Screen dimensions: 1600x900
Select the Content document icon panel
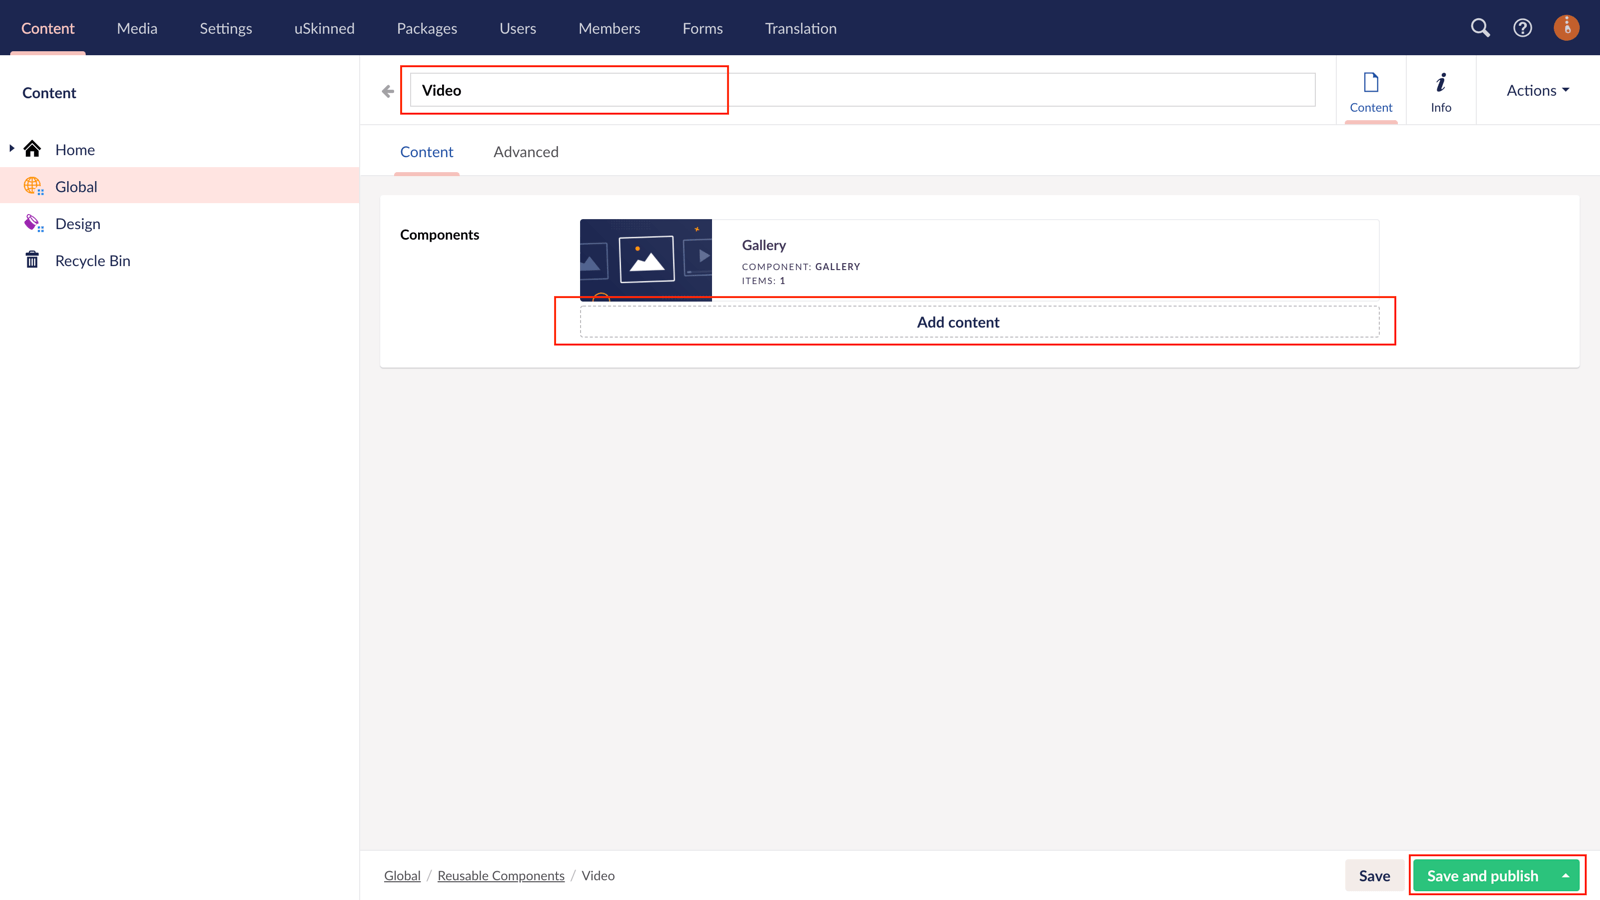click(1371, 89)
